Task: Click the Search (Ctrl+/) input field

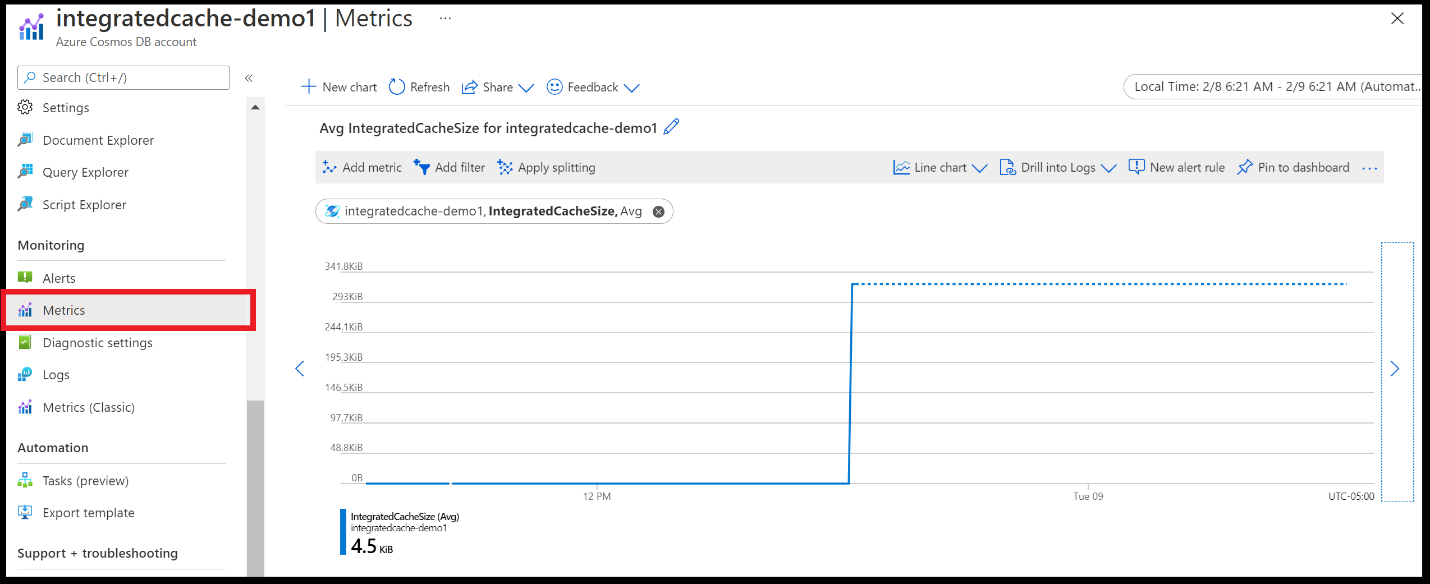Action: tap(122, 77)
